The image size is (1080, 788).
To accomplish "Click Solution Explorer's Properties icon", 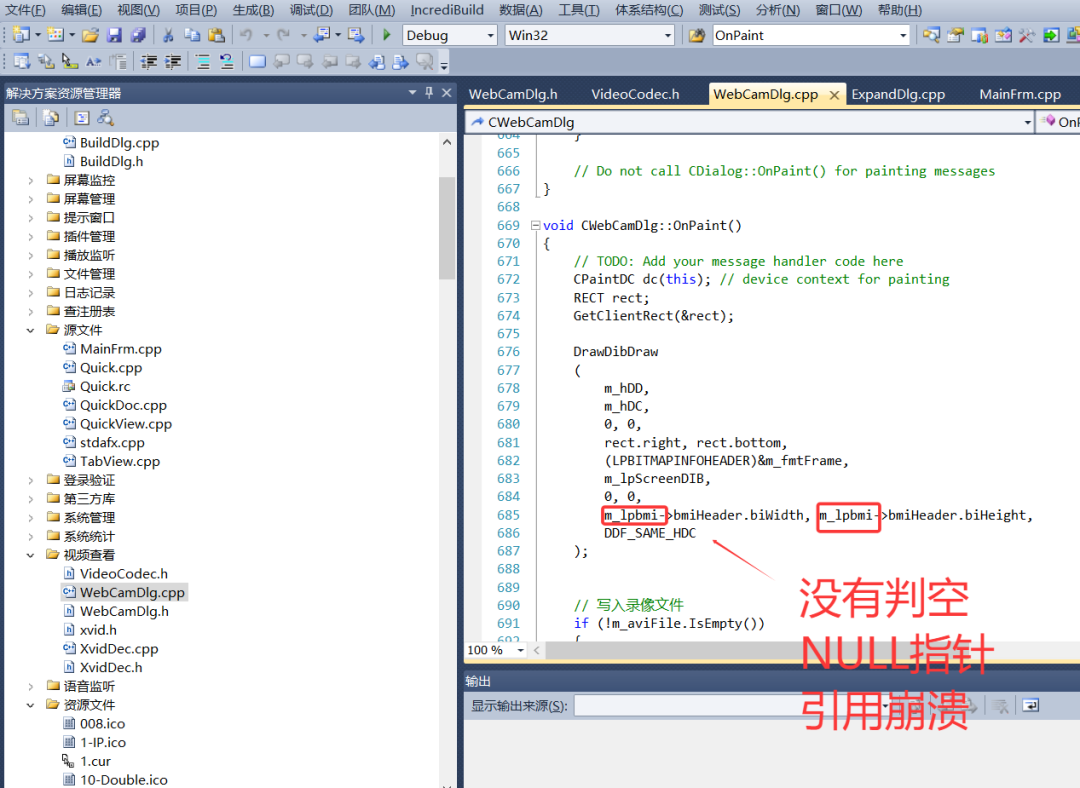I will [x=21, y=118].
